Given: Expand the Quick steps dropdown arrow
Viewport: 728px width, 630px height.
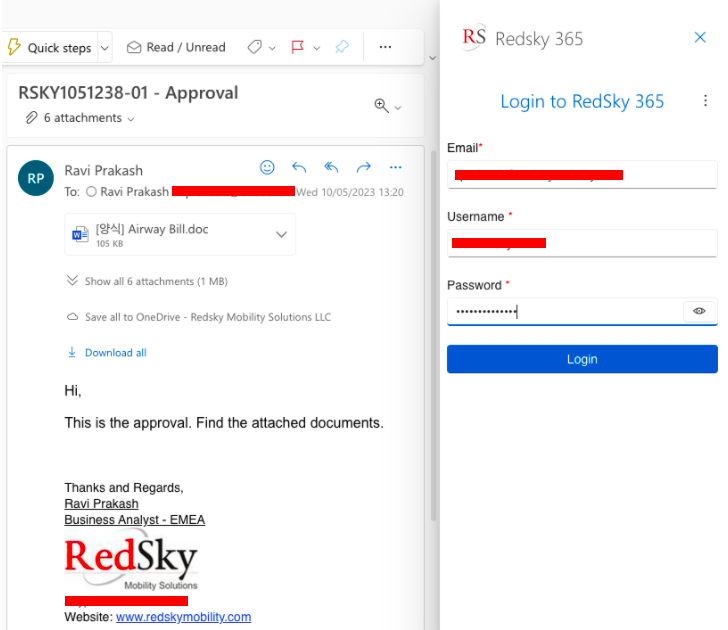Looking at the screenshot, I should [105, 47].
